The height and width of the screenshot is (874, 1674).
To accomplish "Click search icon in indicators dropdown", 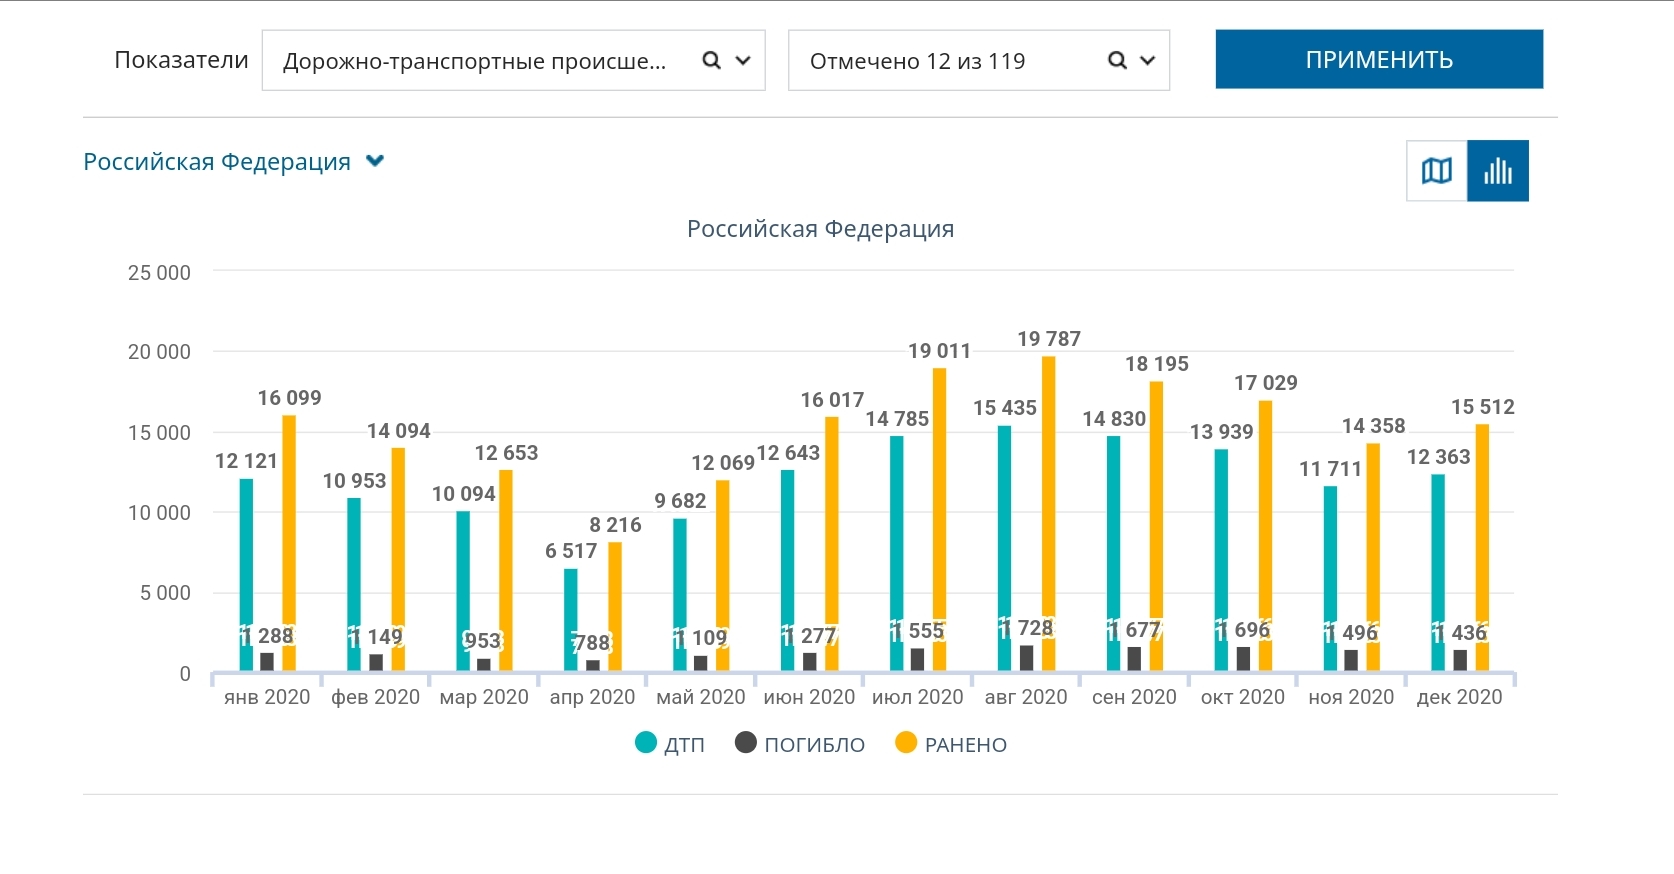I will pos(711,61).
